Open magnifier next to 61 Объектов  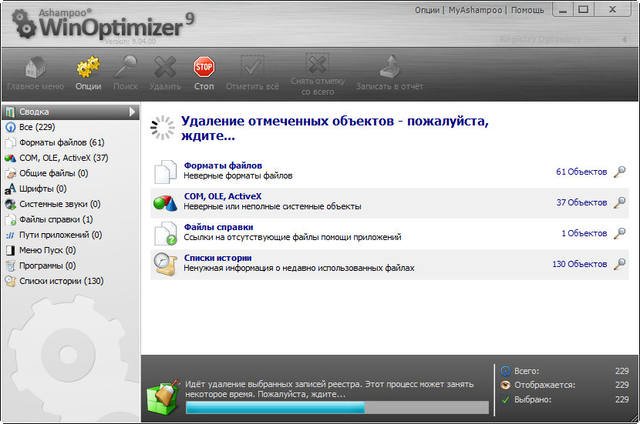click(620, 171)
